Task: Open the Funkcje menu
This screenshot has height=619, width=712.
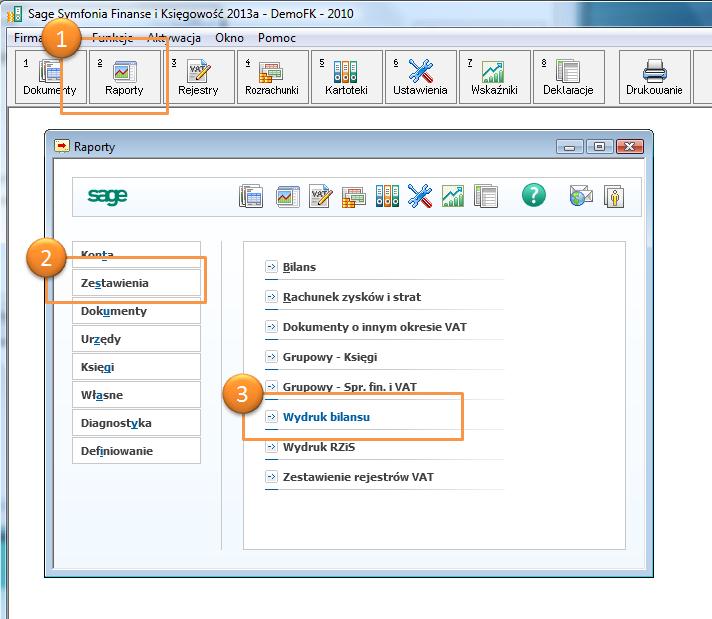Action: 112,38
